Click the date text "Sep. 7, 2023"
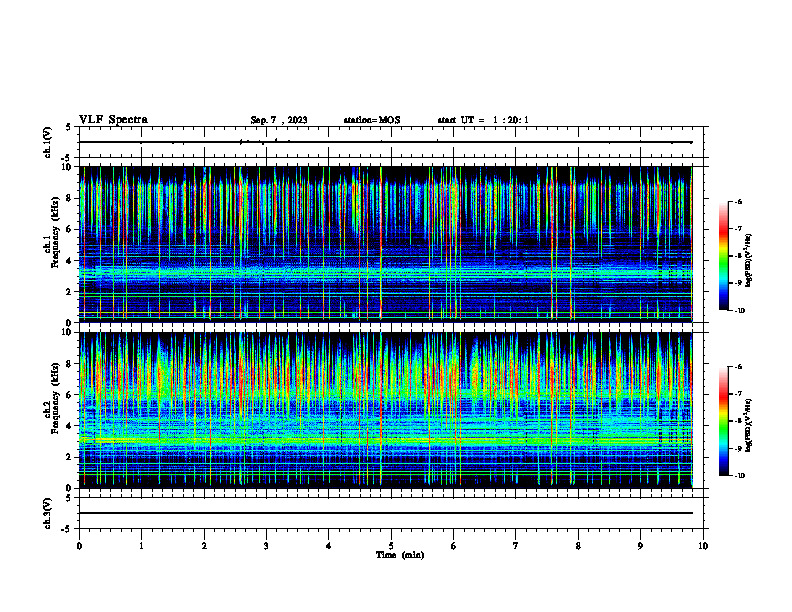The width and height of the screenshot is (792, 612). 279,120
